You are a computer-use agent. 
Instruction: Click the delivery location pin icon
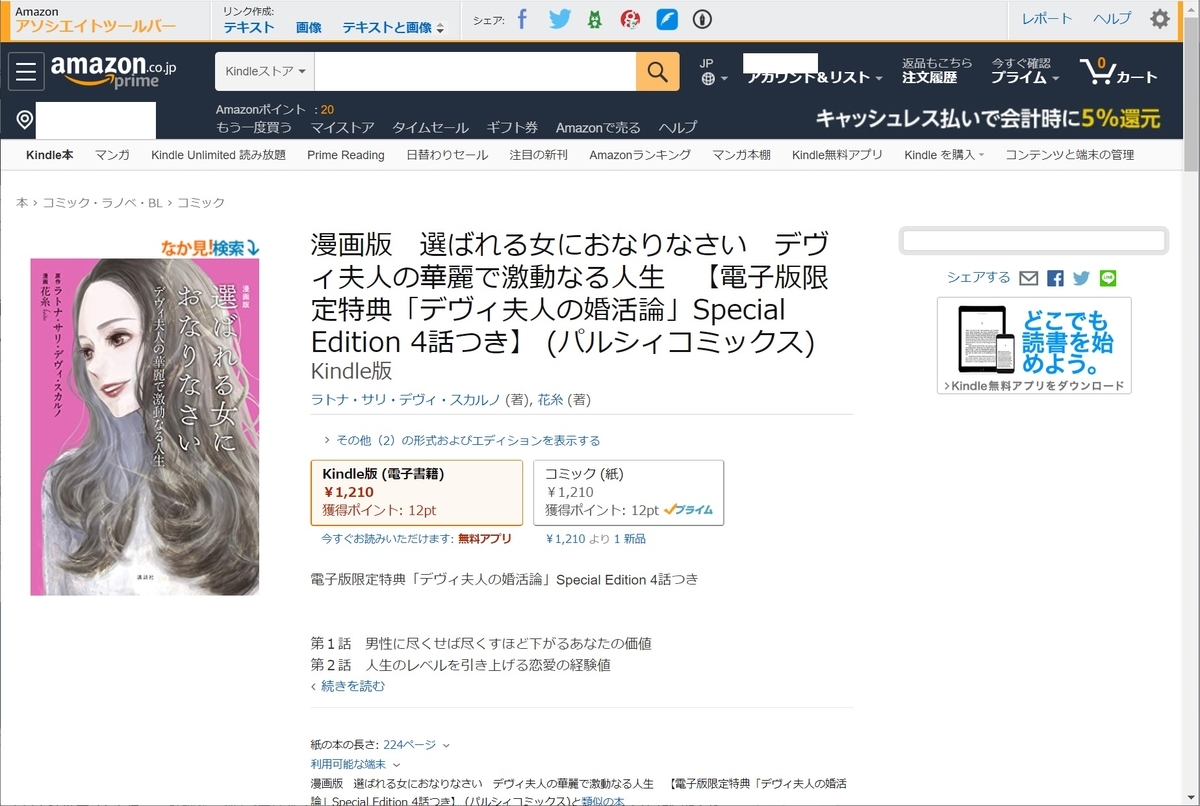25,121
